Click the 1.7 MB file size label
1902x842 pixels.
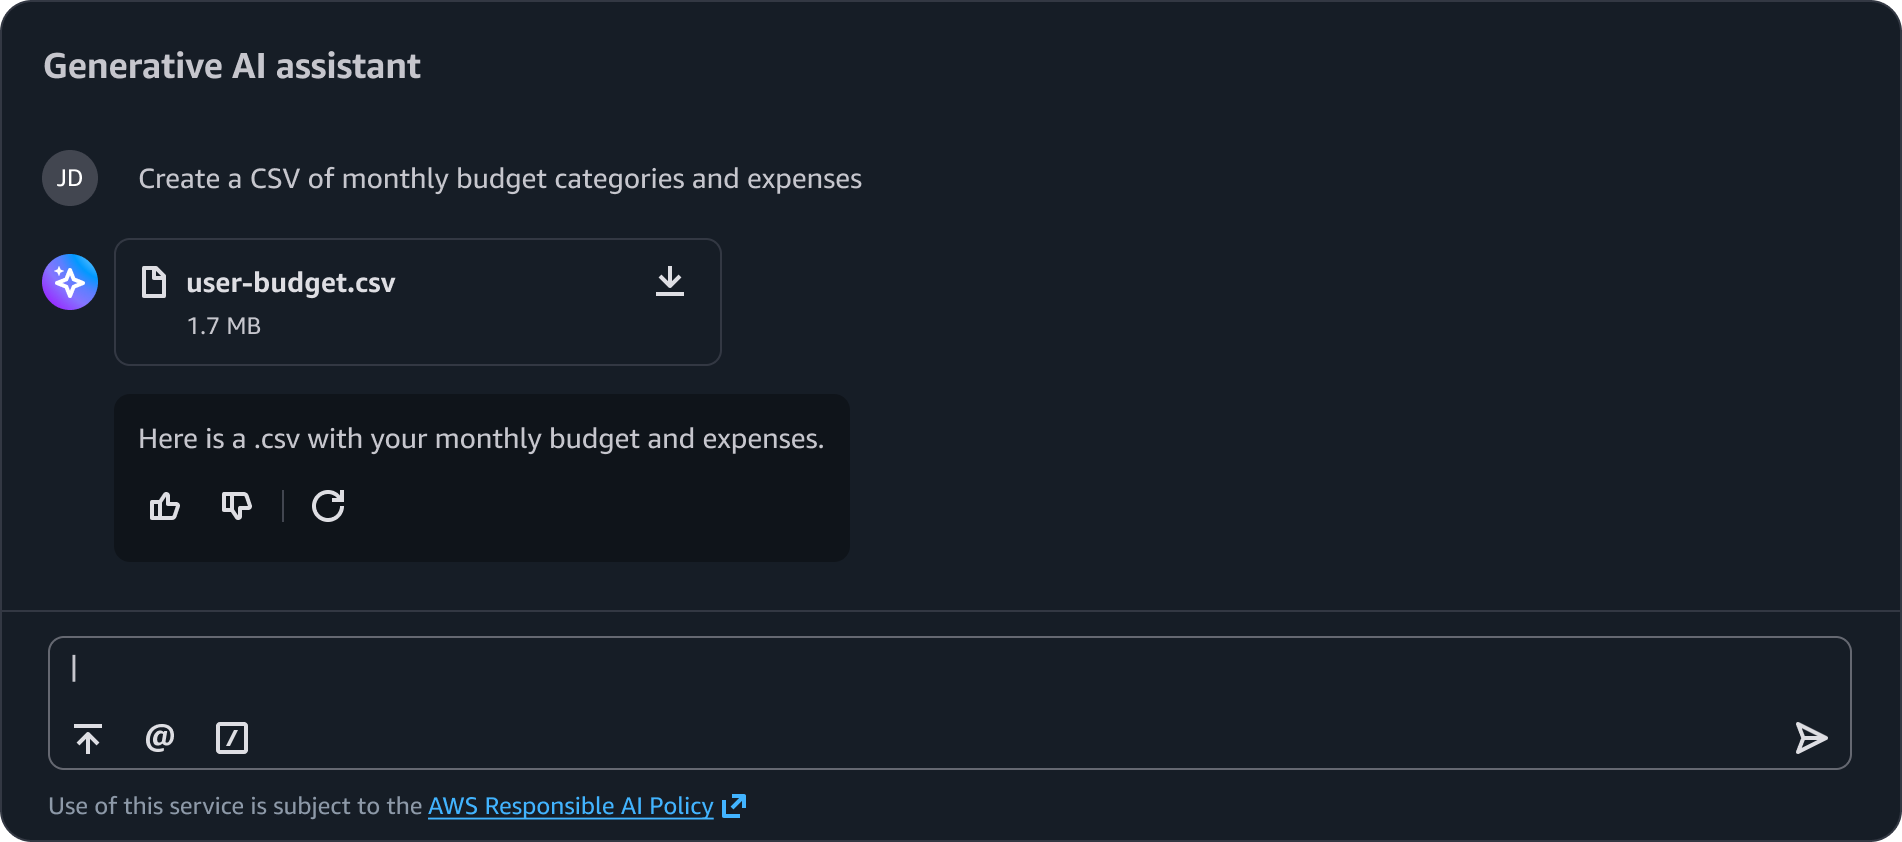tap(224, 326)
